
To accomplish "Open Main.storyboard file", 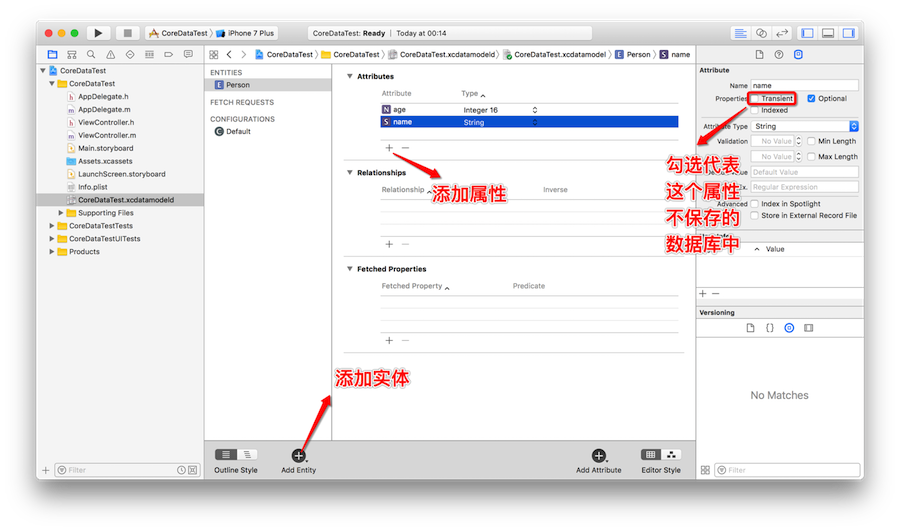I will tap(106, 148).
